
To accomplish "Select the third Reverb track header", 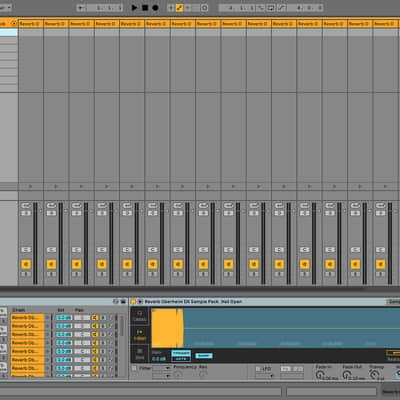I will (x=81, y=24).
